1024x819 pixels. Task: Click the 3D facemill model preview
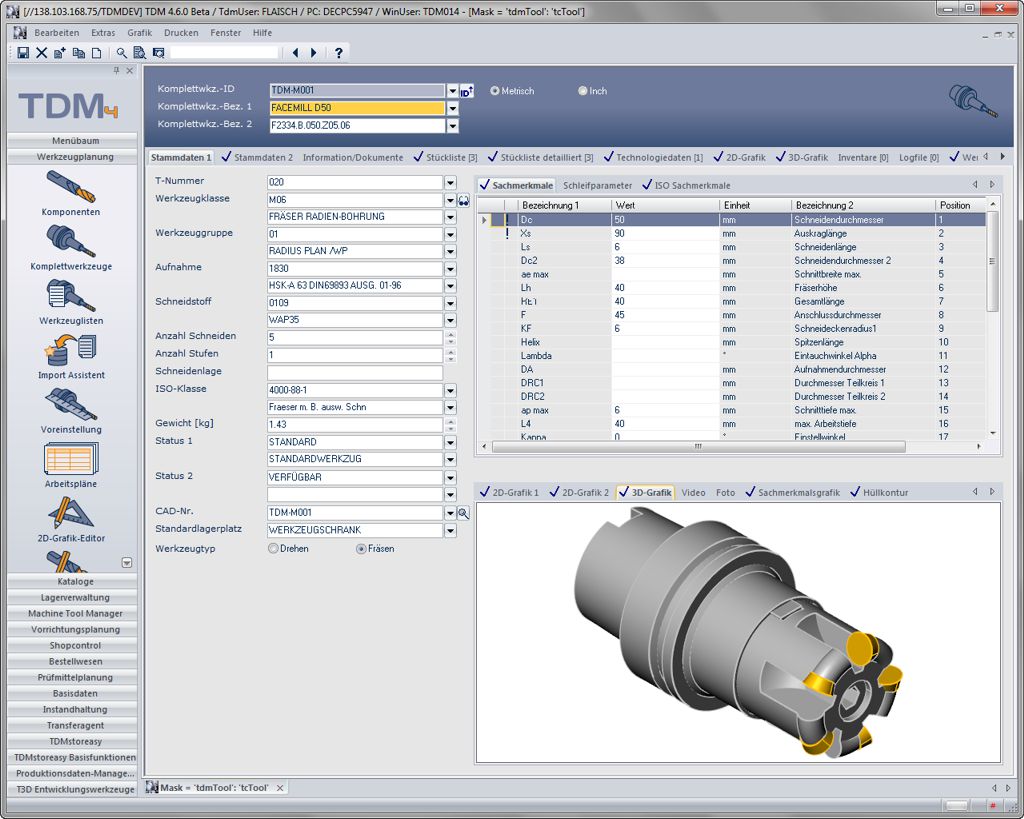pos(738,632)
